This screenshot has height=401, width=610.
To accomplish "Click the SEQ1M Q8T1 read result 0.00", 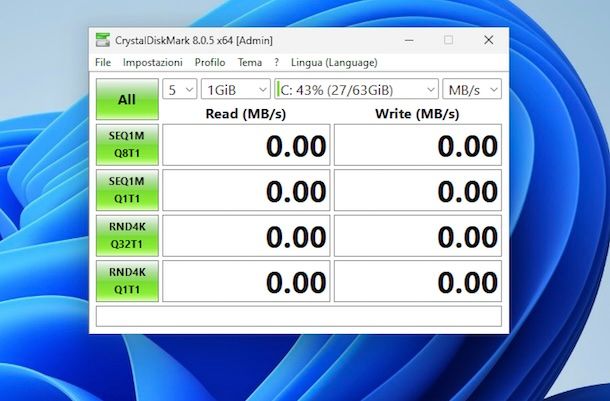I will (246, 145).
